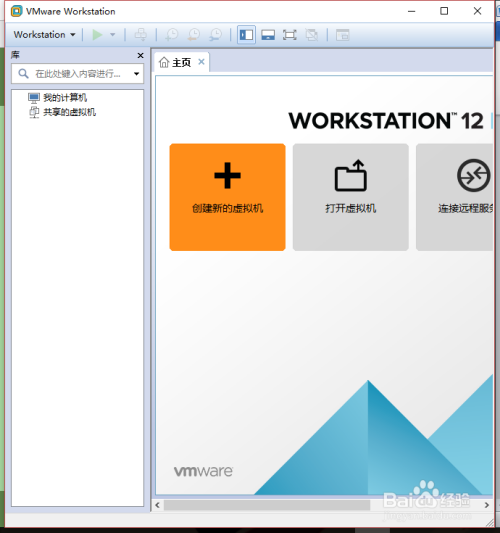Expand the library search filter dropdown arrow
This screenshot has width=500, height=533.
click(x=136, y=74)
